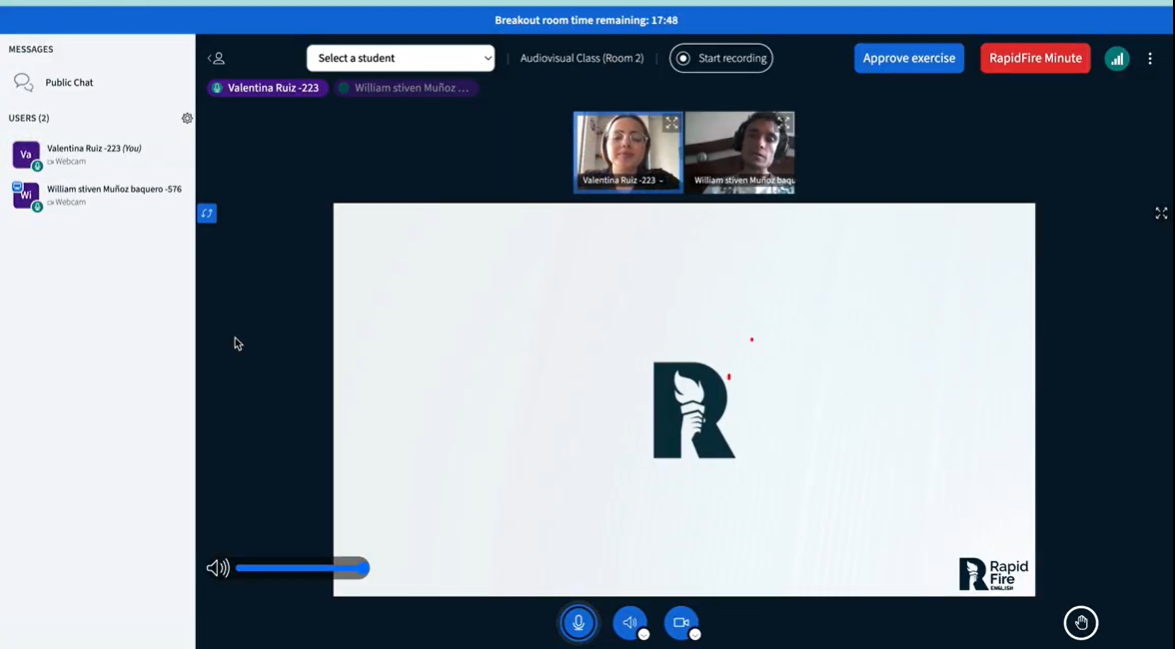Viewport: 1175px width, 649px height.
Task: Click the signal strength connection status icon
Action: click(x=1117, y=58)
